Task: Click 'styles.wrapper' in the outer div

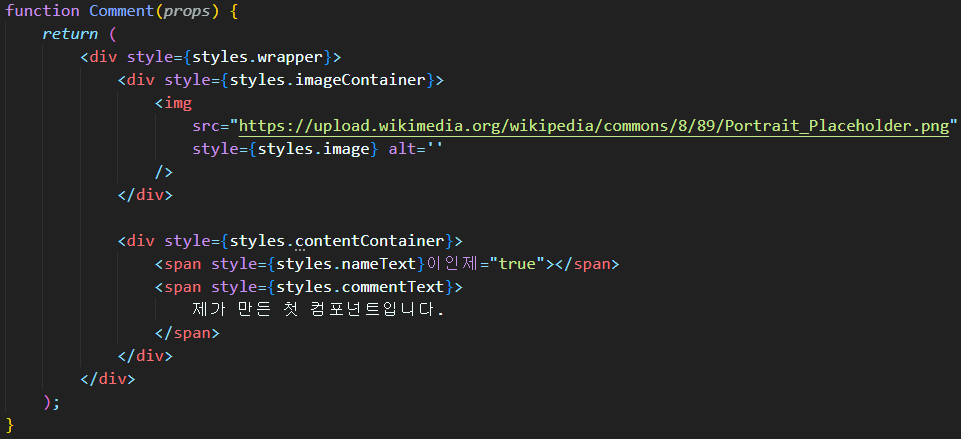Action: click(x=257, y=57)
